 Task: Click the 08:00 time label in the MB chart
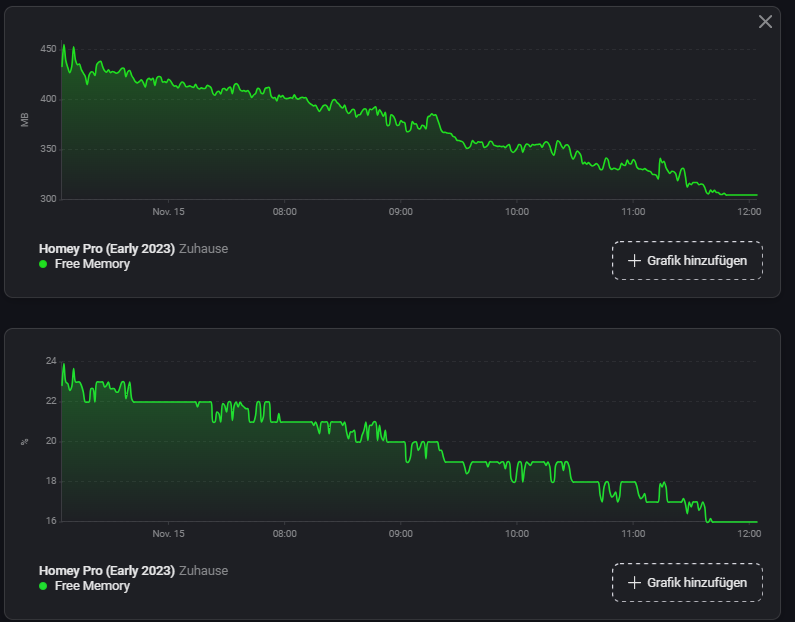click(x=284, y=212)
